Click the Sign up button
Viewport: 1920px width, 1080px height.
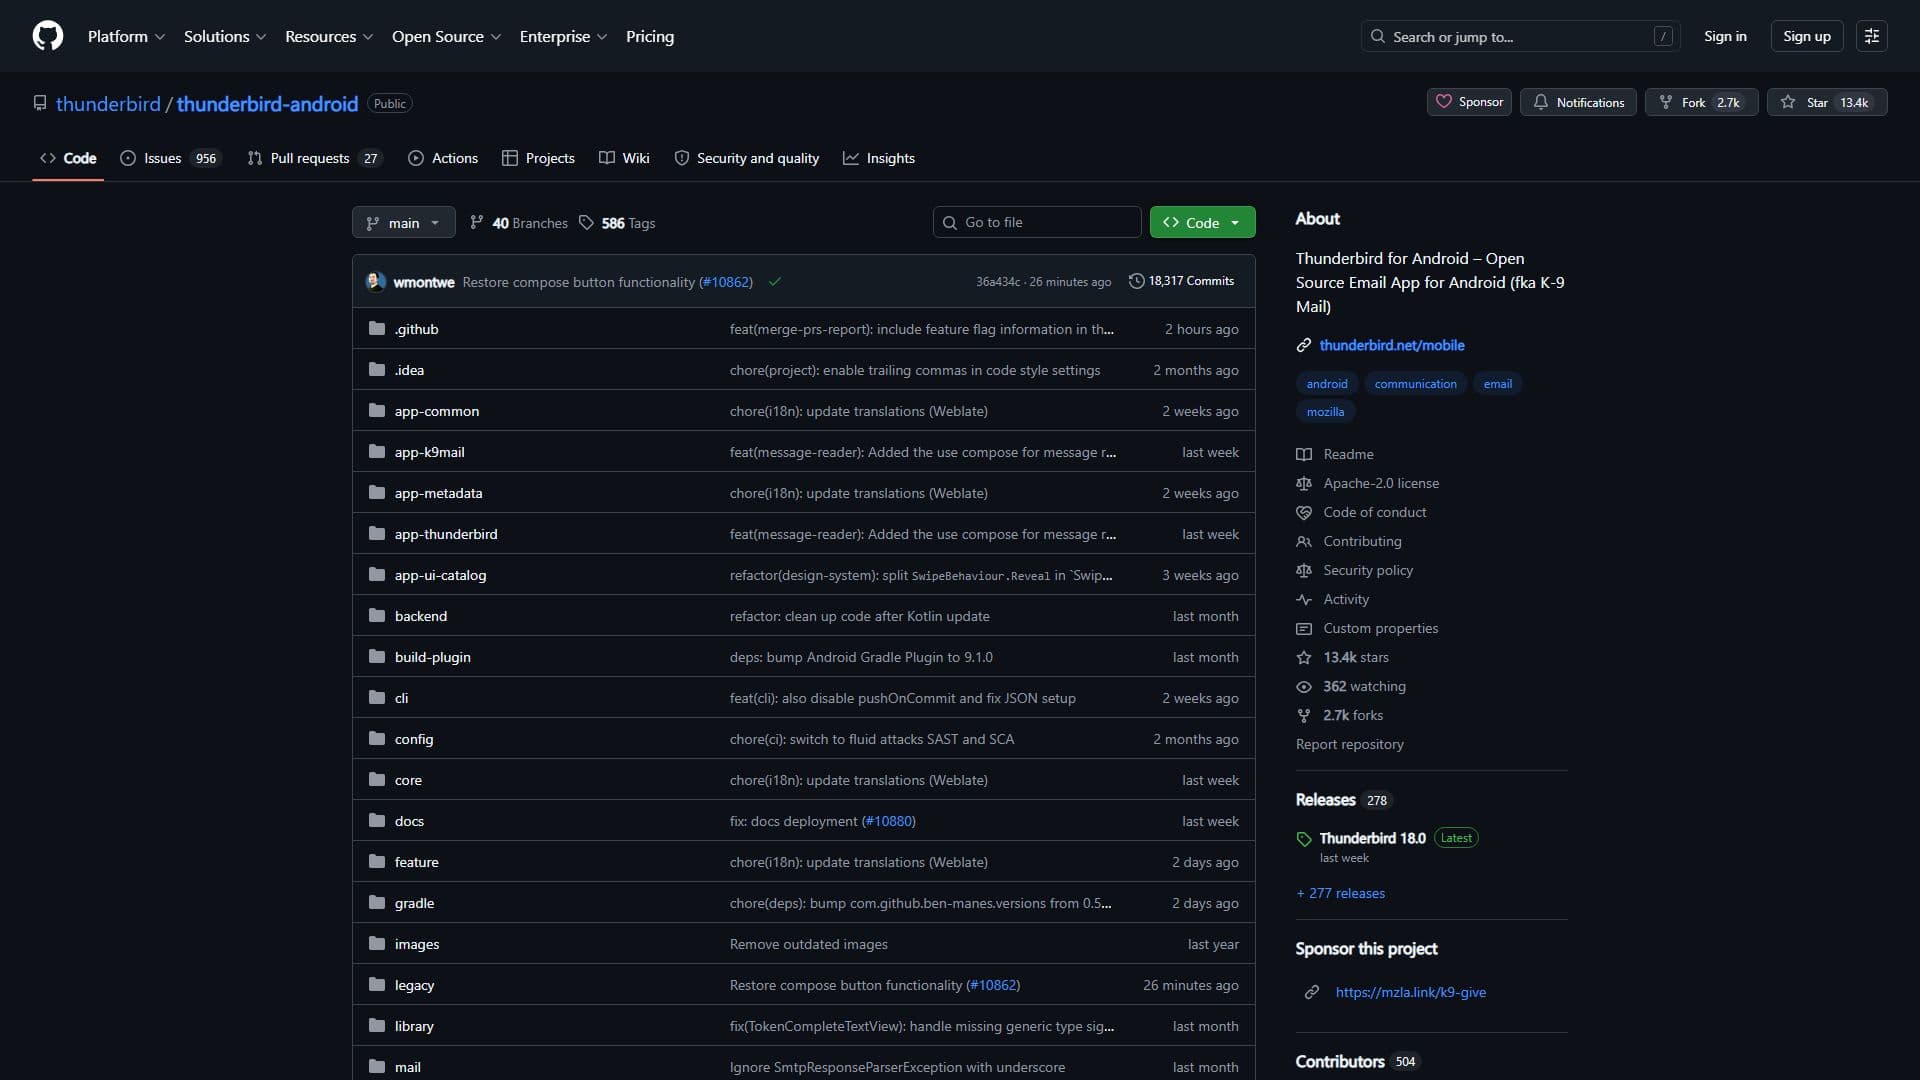point(1806,36)
